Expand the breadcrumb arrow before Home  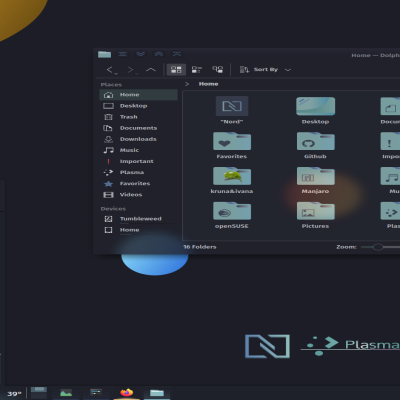pos(187,84)
